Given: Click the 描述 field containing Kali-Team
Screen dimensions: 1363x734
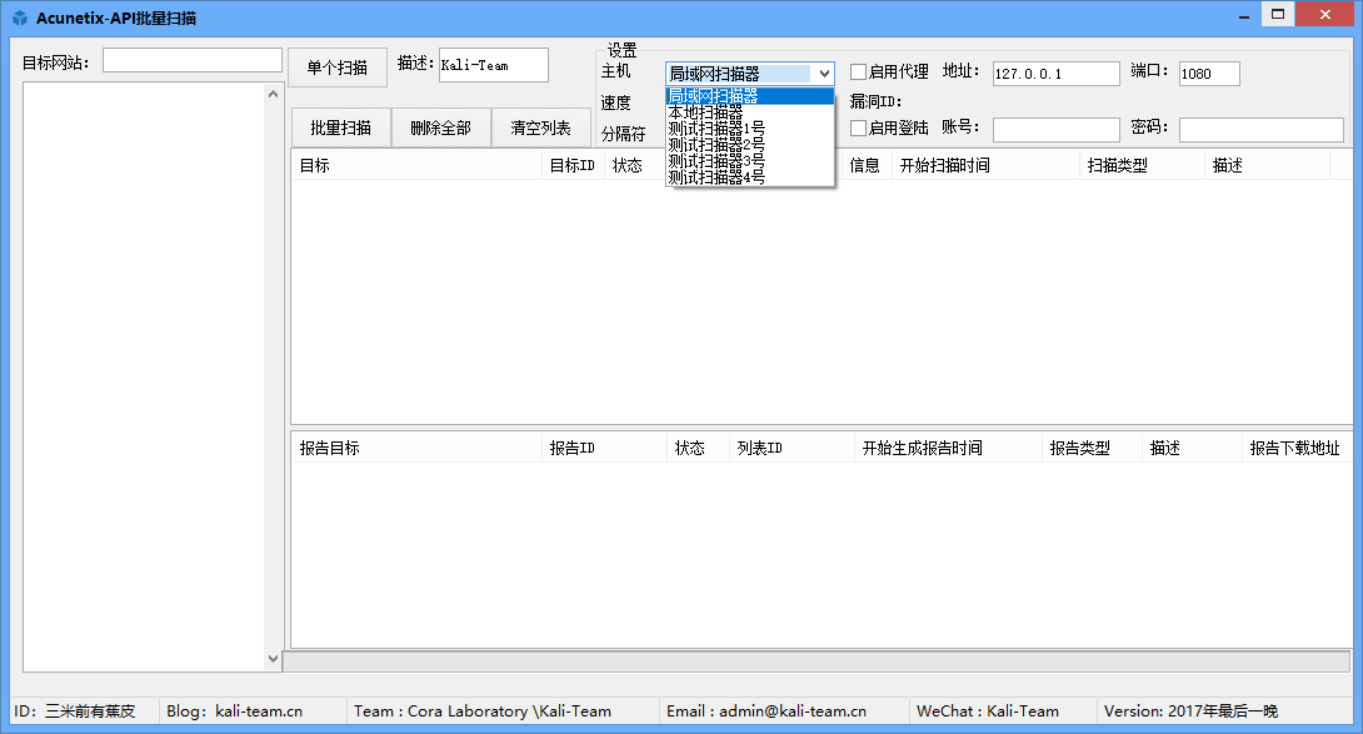Looking at the screenshot, I should coord(494,65).
